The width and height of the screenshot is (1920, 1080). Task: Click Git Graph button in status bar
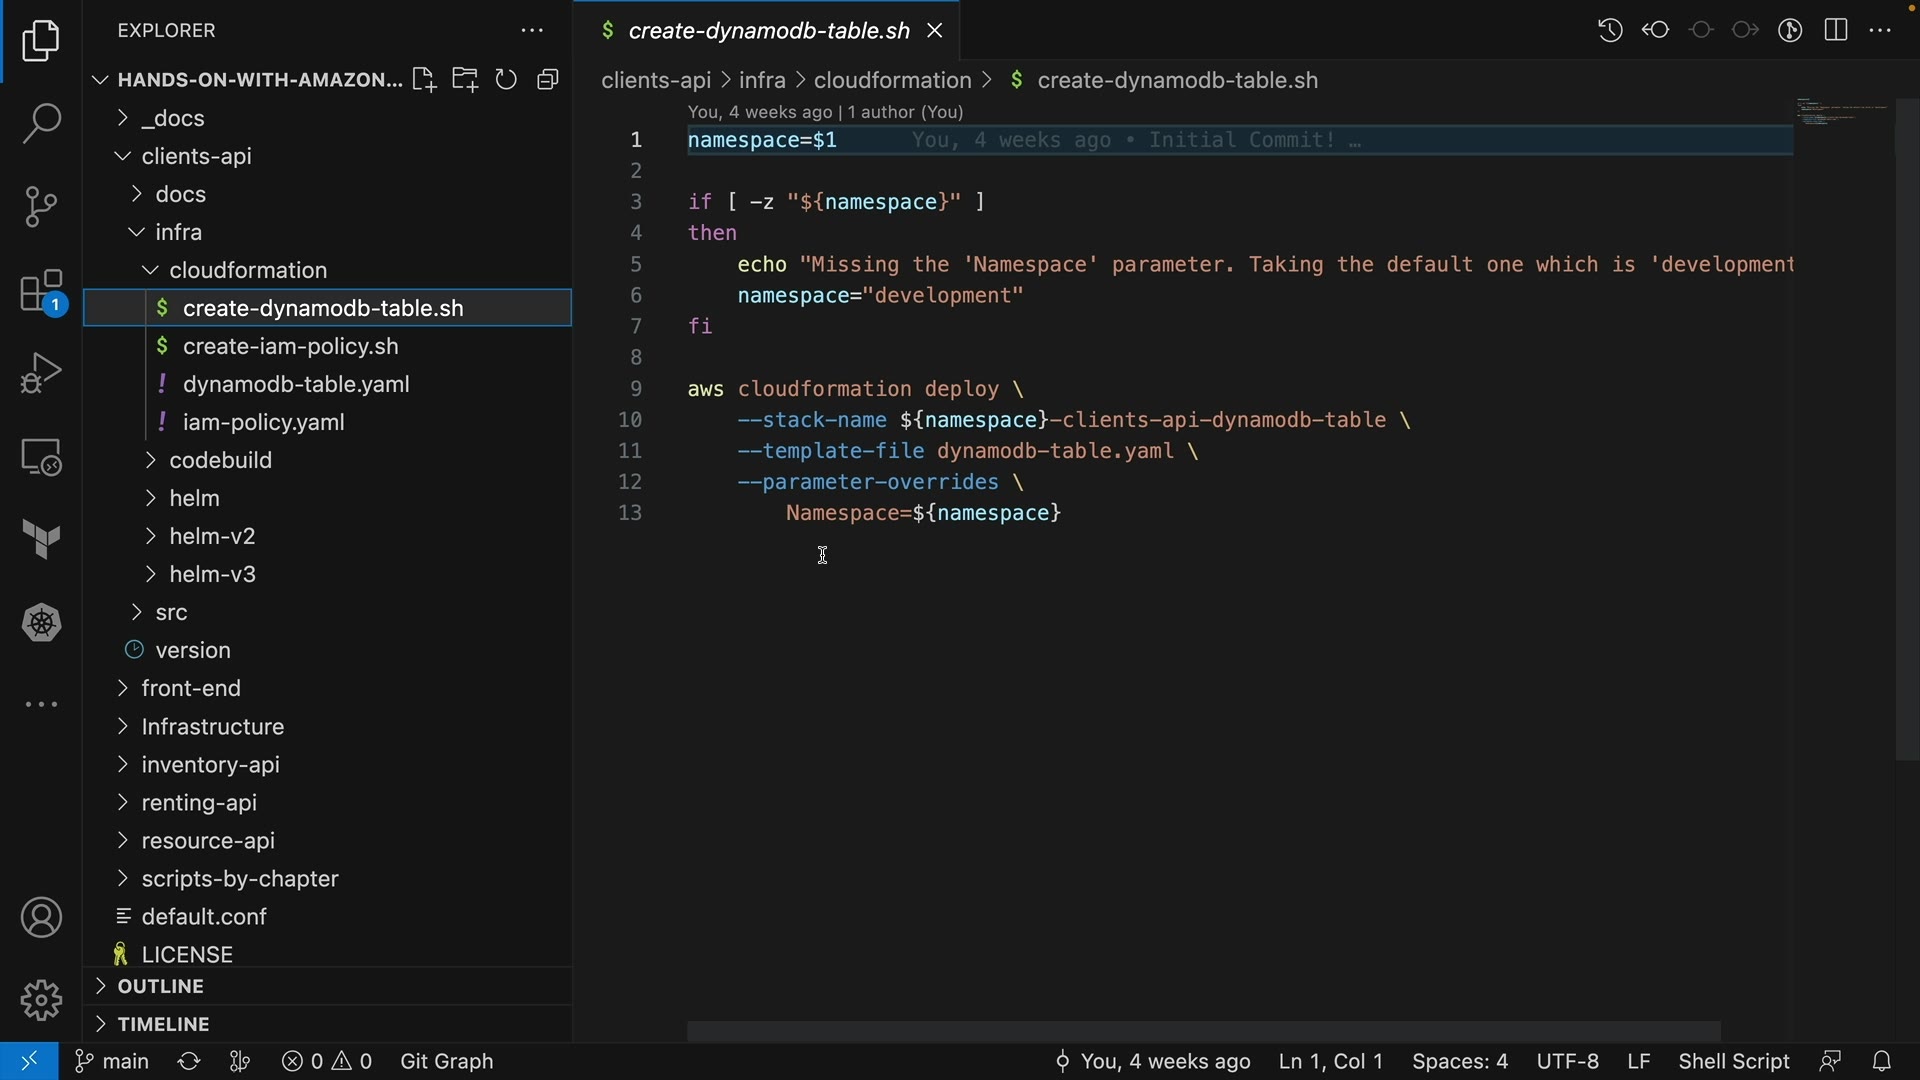(447, 1061)
